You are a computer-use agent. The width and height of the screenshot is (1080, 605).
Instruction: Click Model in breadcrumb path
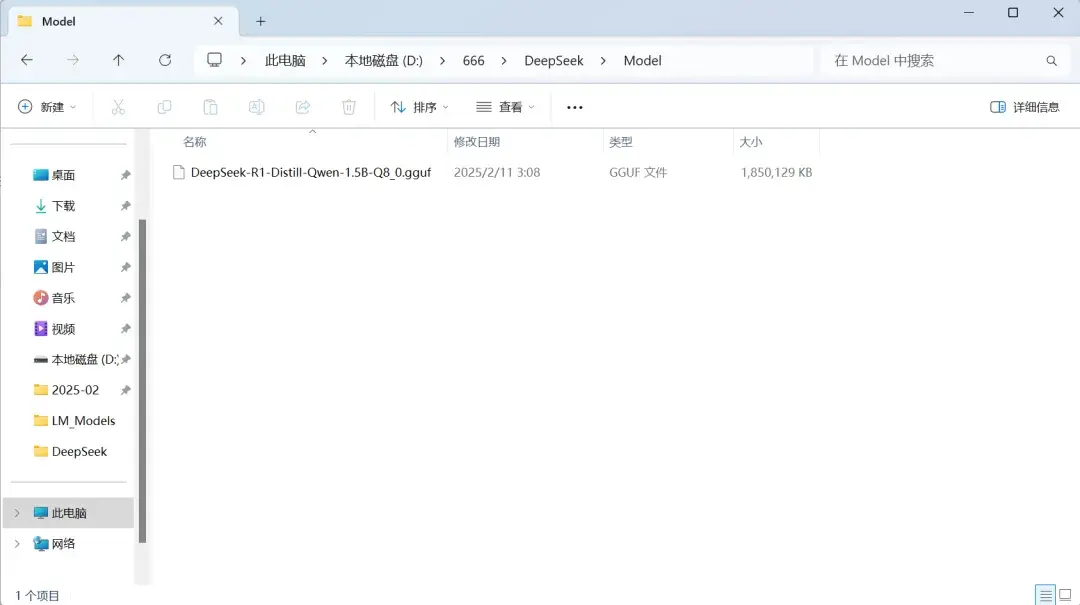(643, 61)
